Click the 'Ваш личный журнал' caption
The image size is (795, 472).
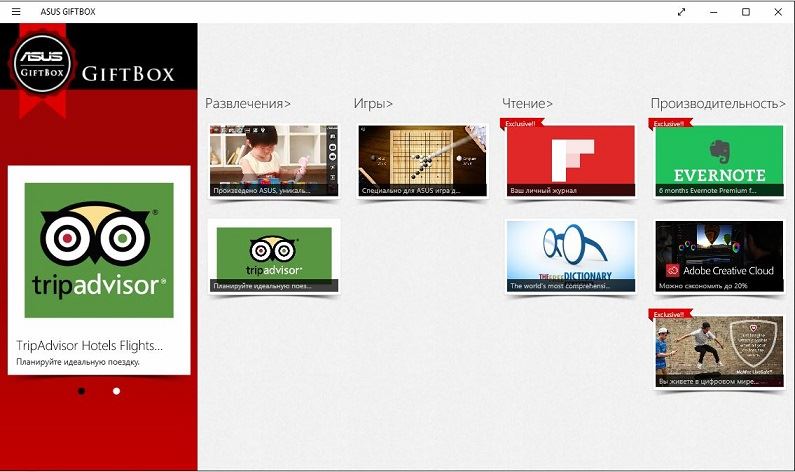point(543,191)
